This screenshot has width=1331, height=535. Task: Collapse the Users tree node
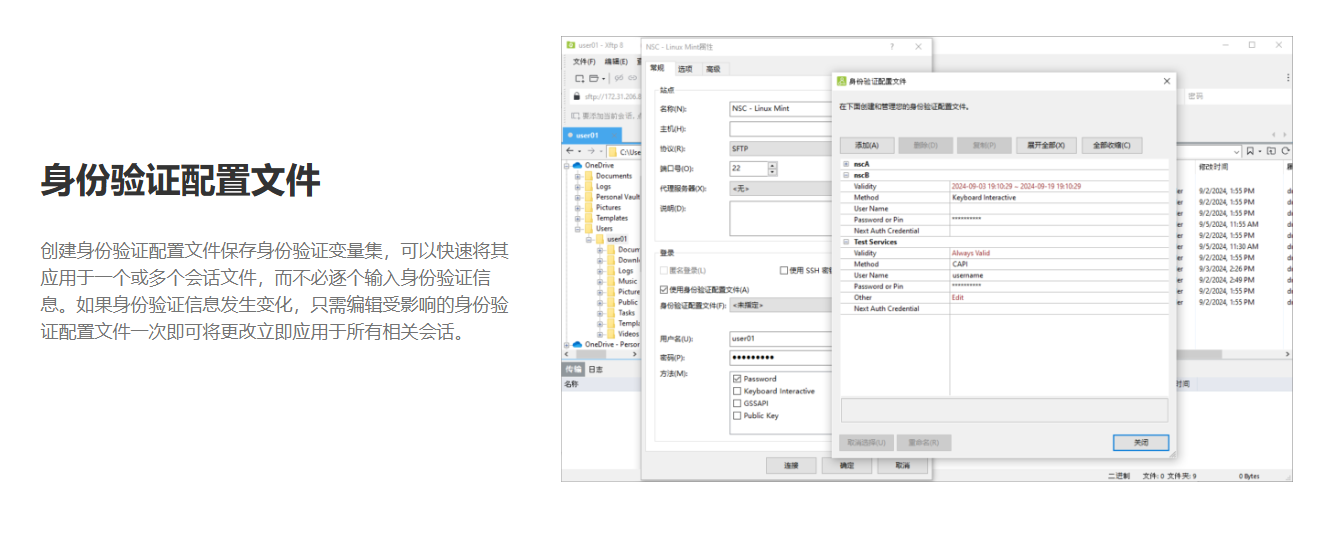click(x=577, y=229)
